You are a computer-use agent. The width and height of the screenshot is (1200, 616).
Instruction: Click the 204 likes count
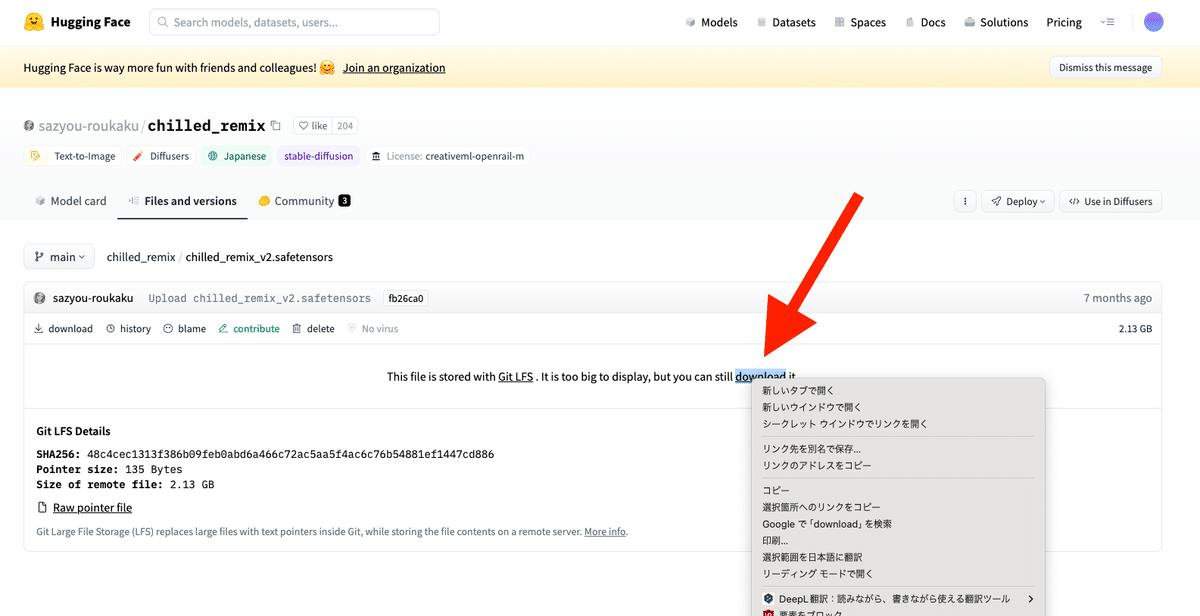pos(345,126)
